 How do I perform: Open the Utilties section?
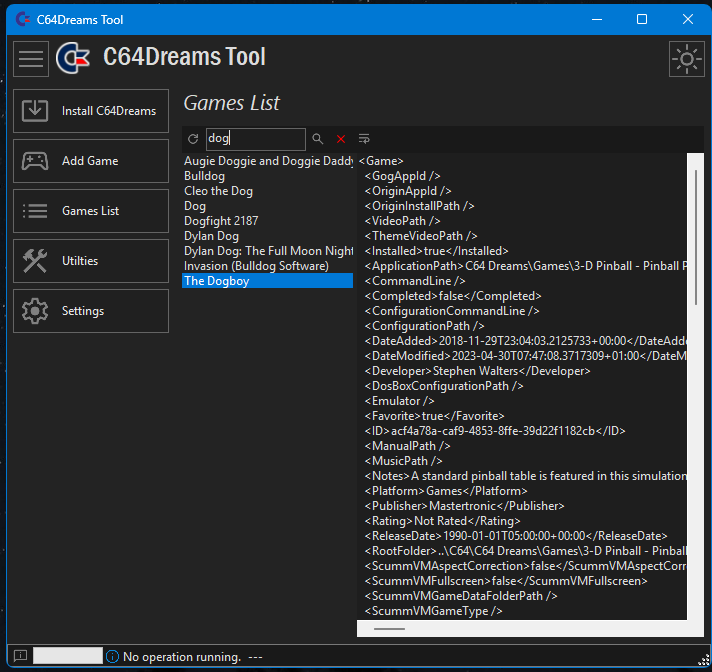[x=91, y=261]
